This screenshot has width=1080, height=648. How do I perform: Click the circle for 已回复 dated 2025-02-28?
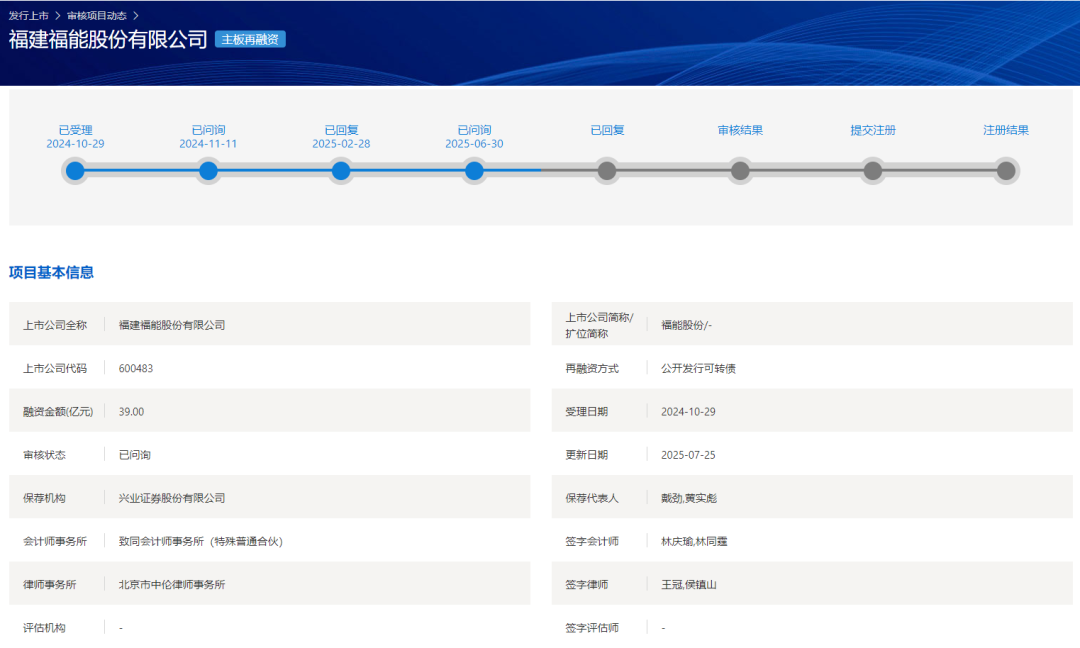click(x=341, y=171)
